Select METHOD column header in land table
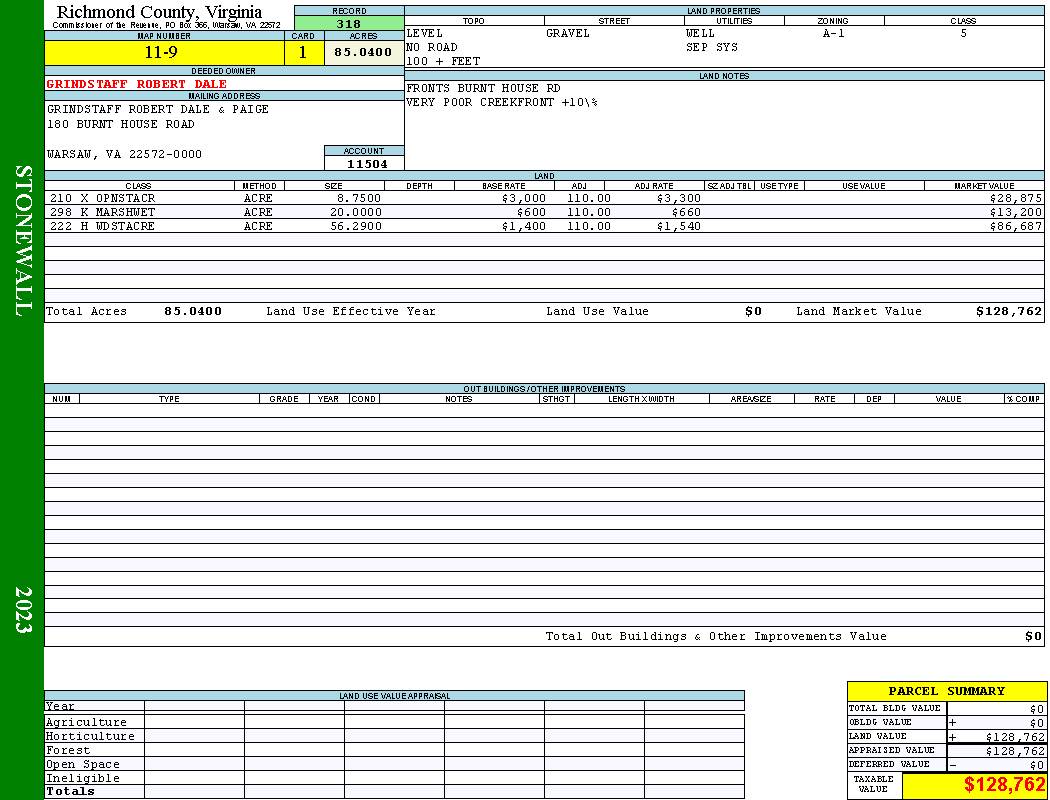 coord(259,186)
